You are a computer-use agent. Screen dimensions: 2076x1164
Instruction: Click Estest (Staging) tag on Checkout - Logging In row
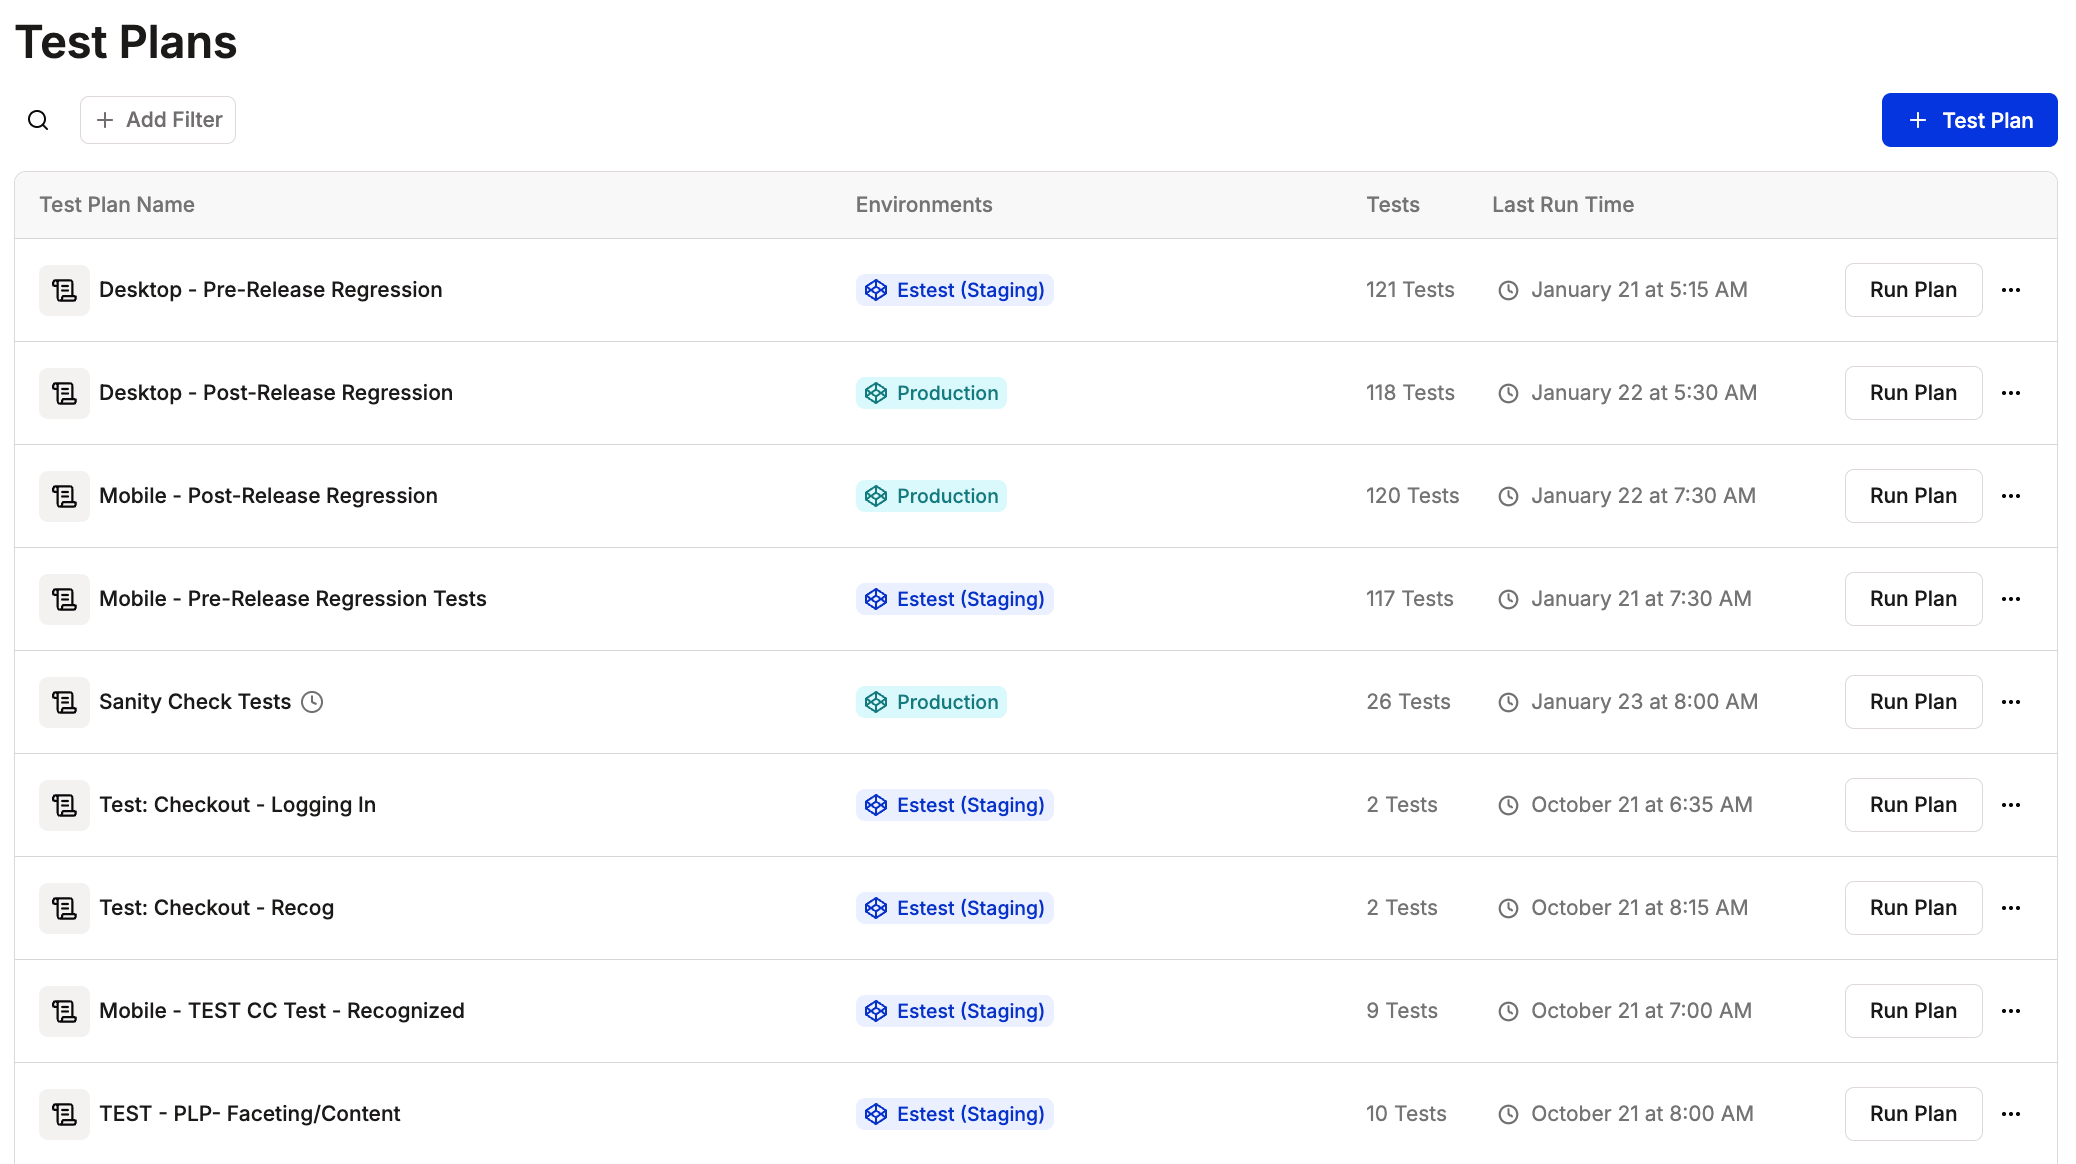coord(955,805)
